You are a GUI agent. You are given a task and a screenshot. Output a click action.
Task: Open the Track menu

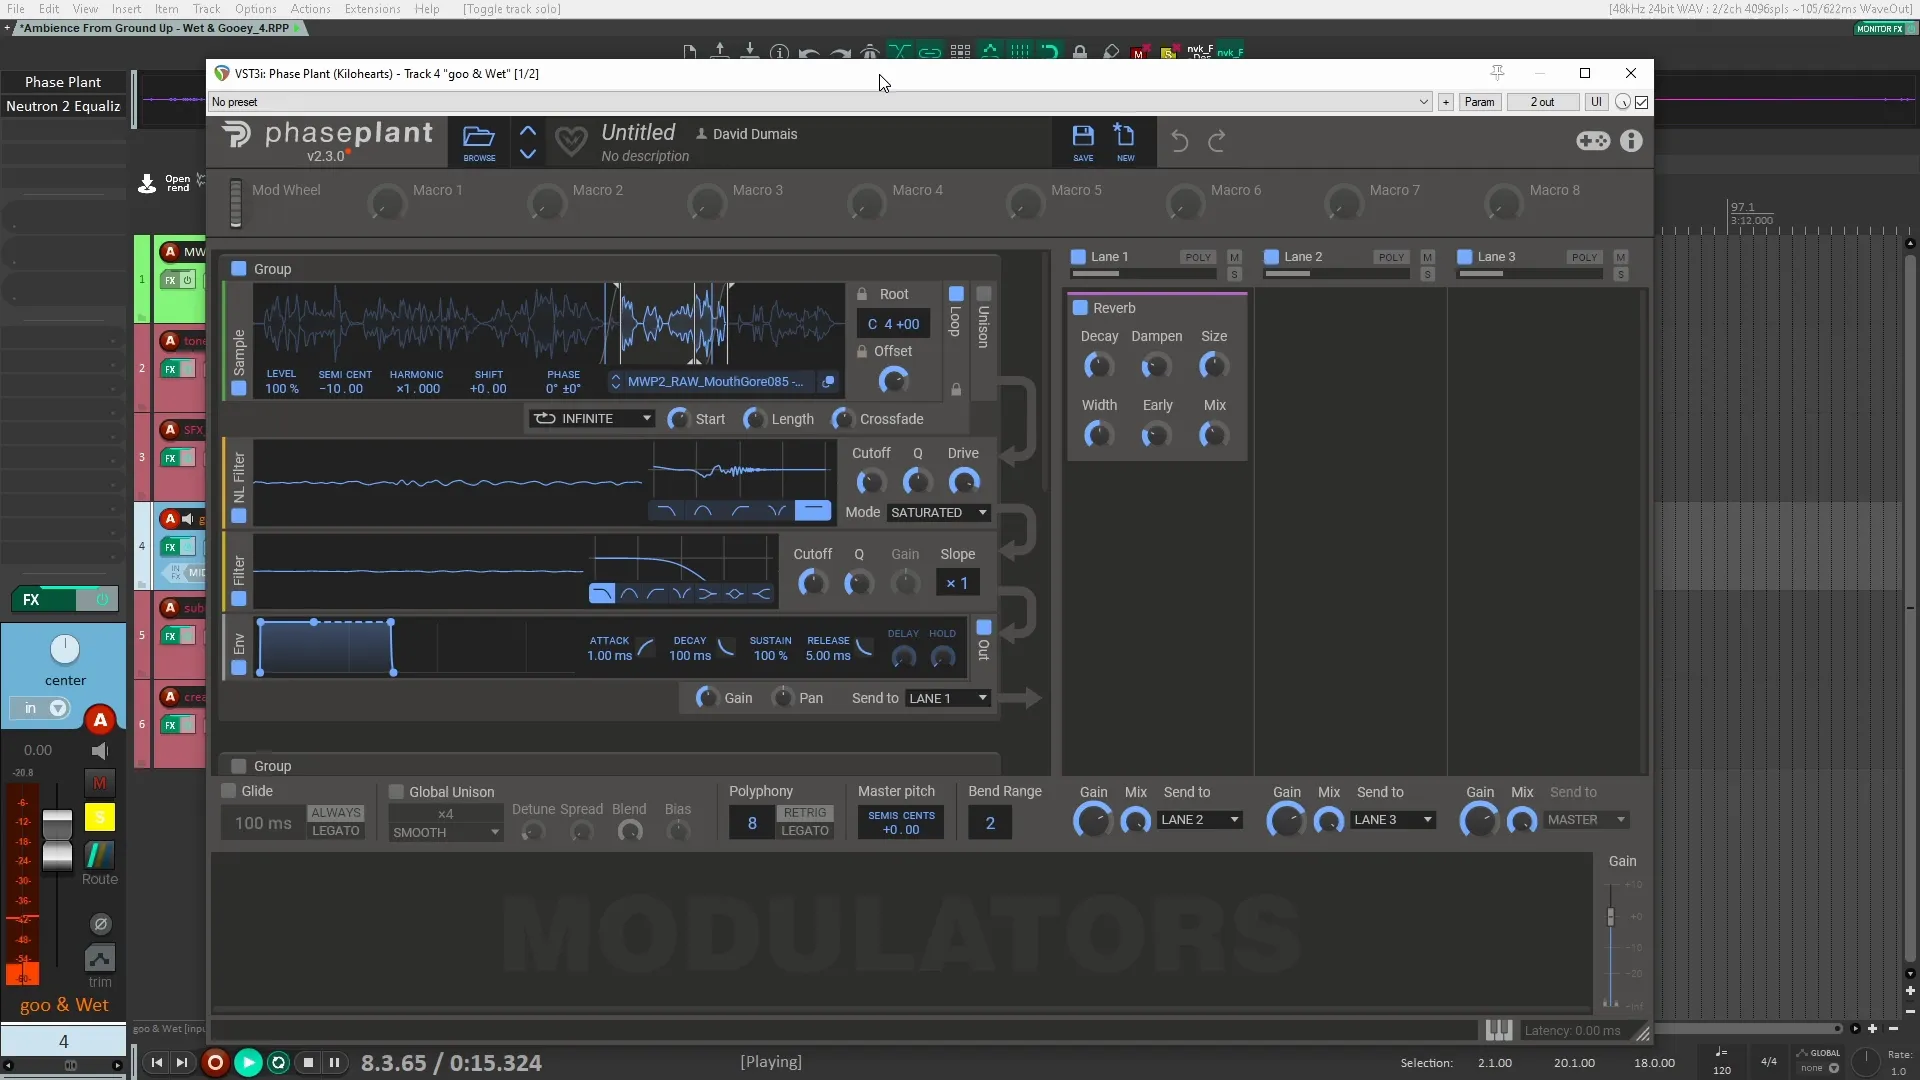pyautogui.click(x=206, y=9)
